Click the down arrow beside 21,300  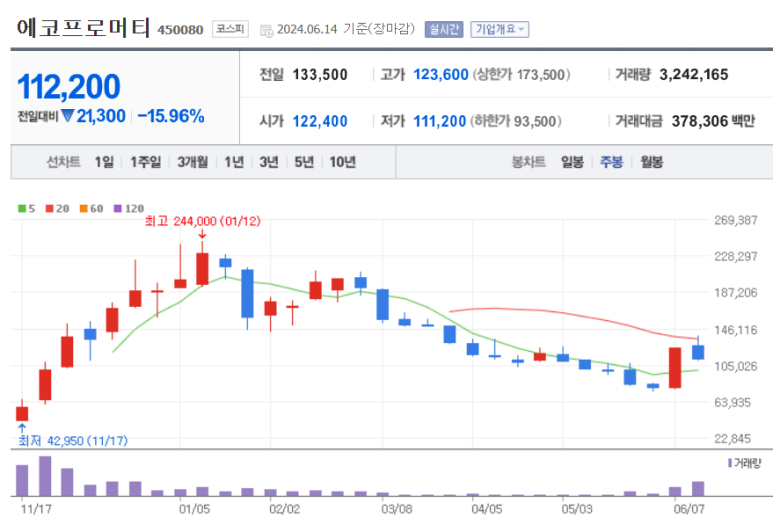68,116
